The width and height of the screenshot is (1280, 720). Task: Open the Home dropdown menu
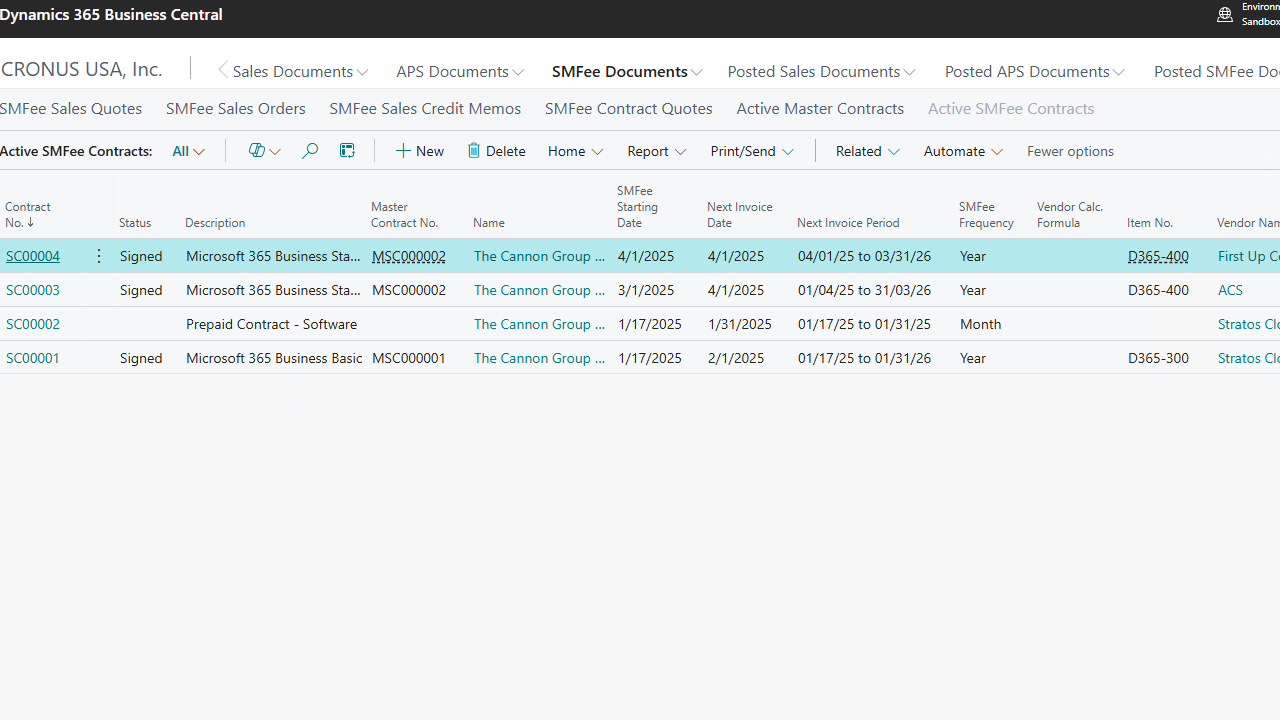tap(574, 150)
